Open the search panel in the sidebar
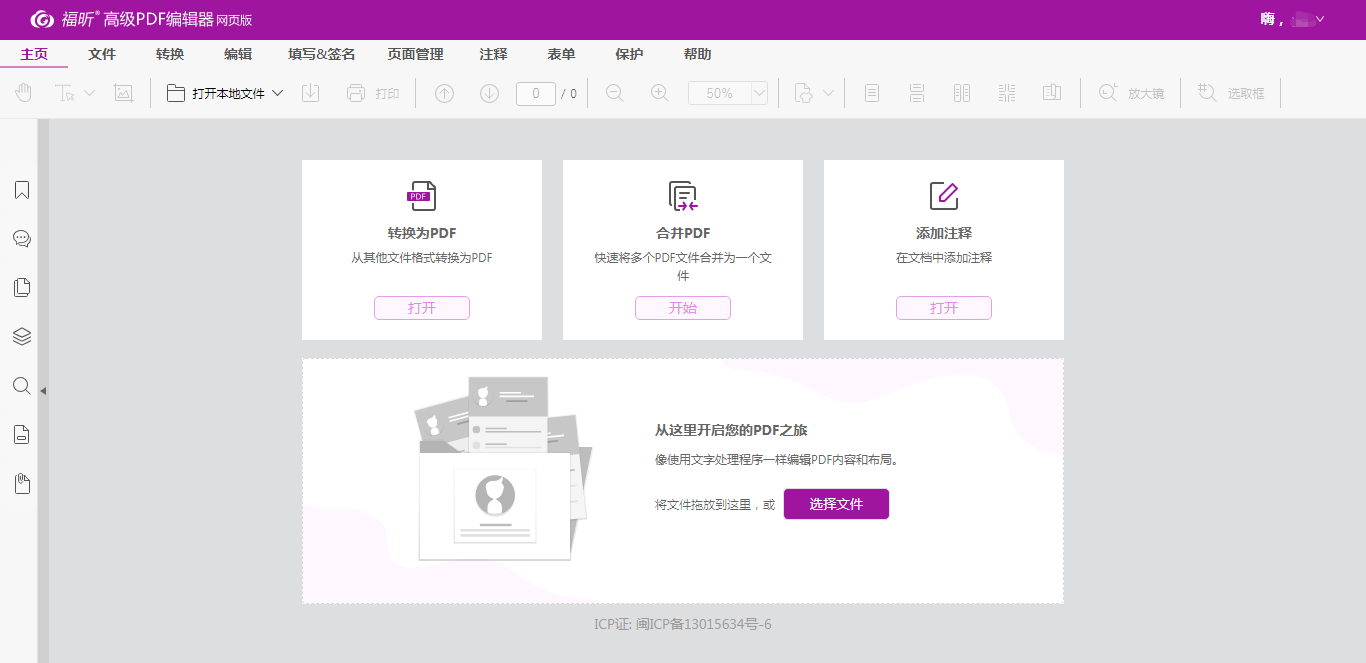 (x=21, y=386)
